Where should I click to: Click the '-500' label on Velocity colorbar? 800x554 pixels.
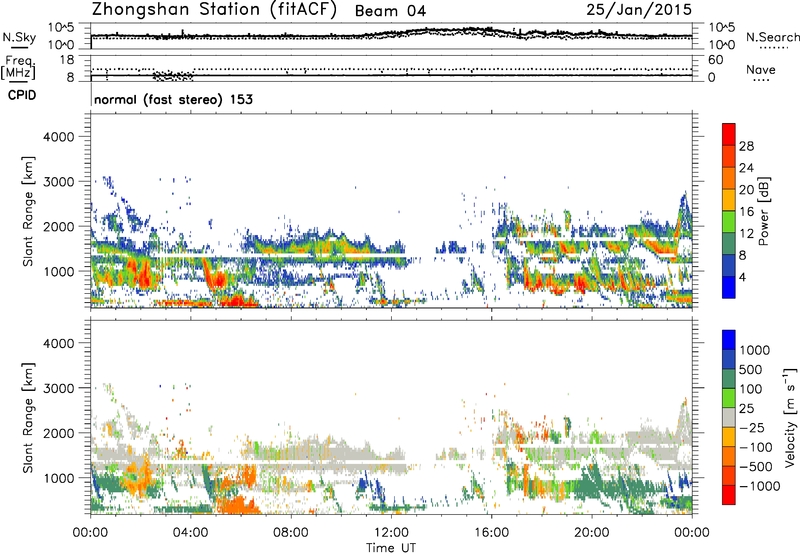[x=756, y=467]
